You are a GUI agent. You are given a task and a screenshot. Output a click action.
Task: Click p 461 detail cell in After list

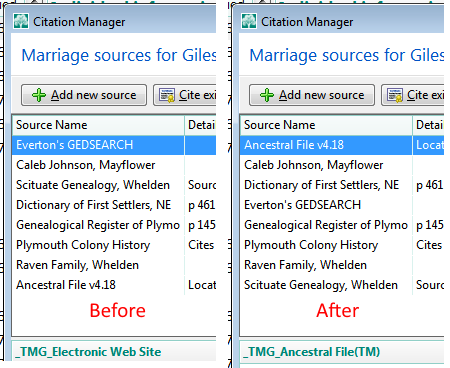pyautogui.click(x=429, y=185)
